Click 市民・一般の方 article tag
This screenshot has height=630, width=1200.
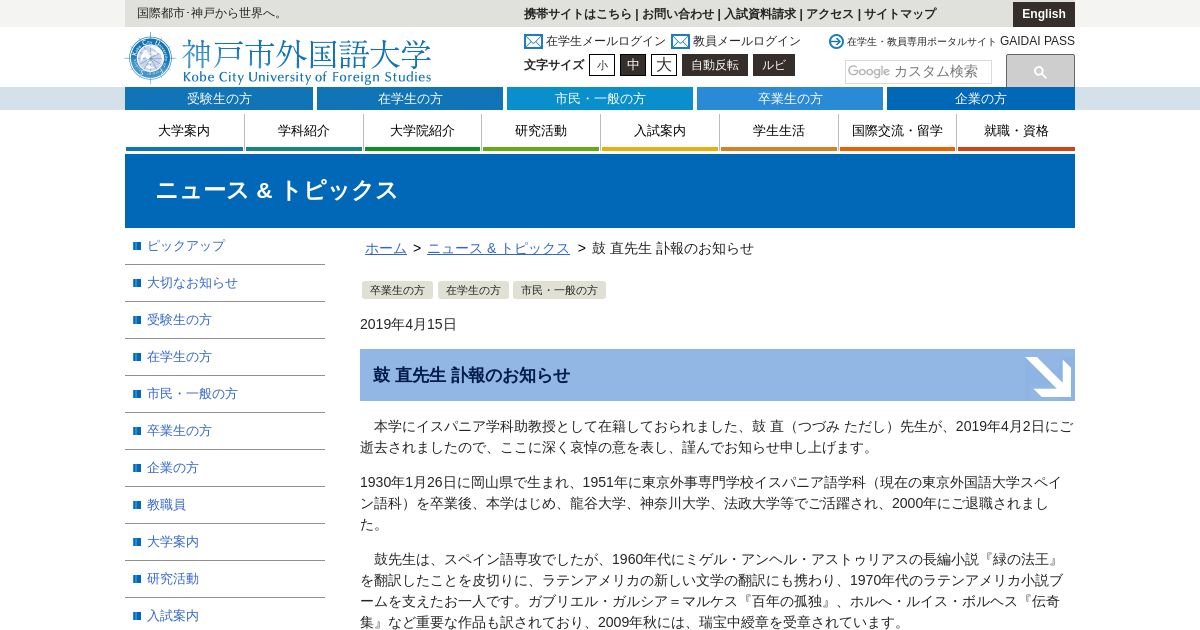(559, 290)
